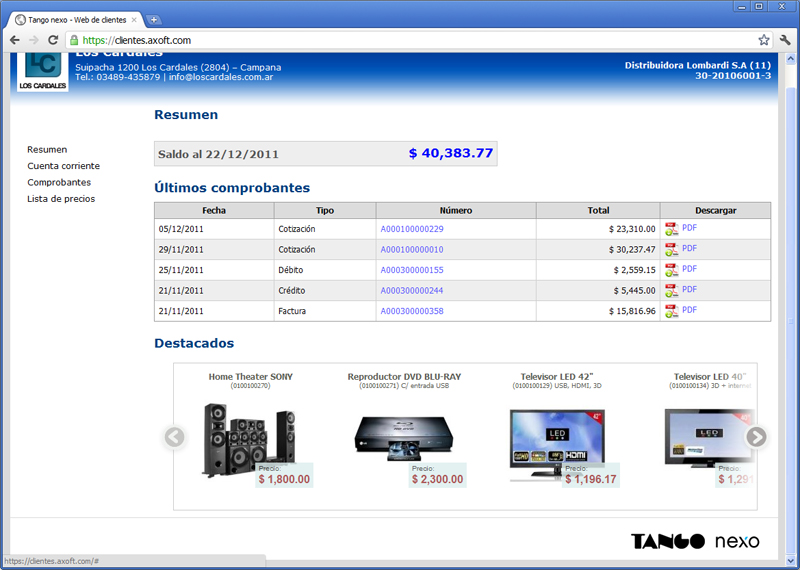This screenshot has height=570, width=800.
Task: Click the Destacados heading
Action: pos(194,343)
